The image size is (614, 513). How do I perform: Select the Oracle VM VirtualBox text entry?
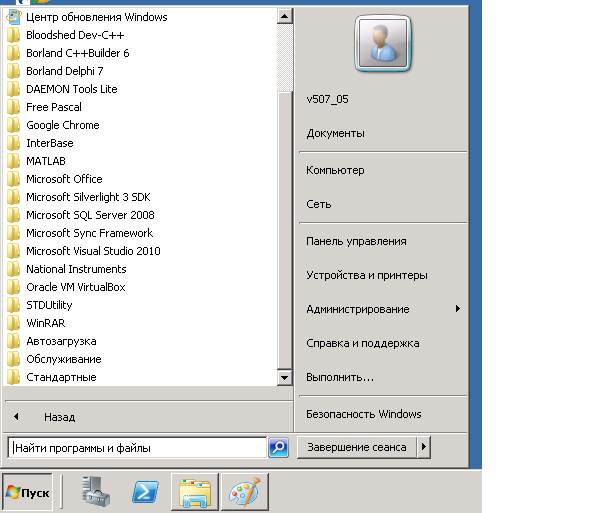pos(76,287)
